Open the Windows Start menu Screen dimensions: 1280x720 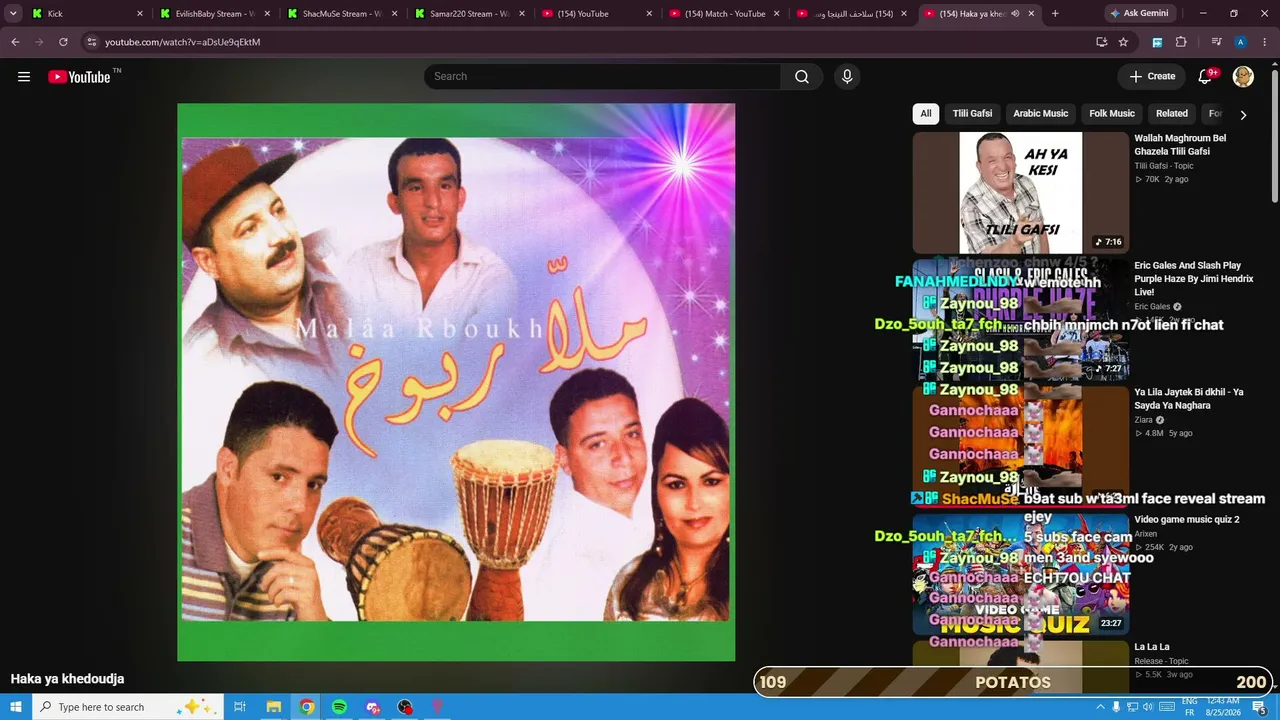[x=16, y=707]
